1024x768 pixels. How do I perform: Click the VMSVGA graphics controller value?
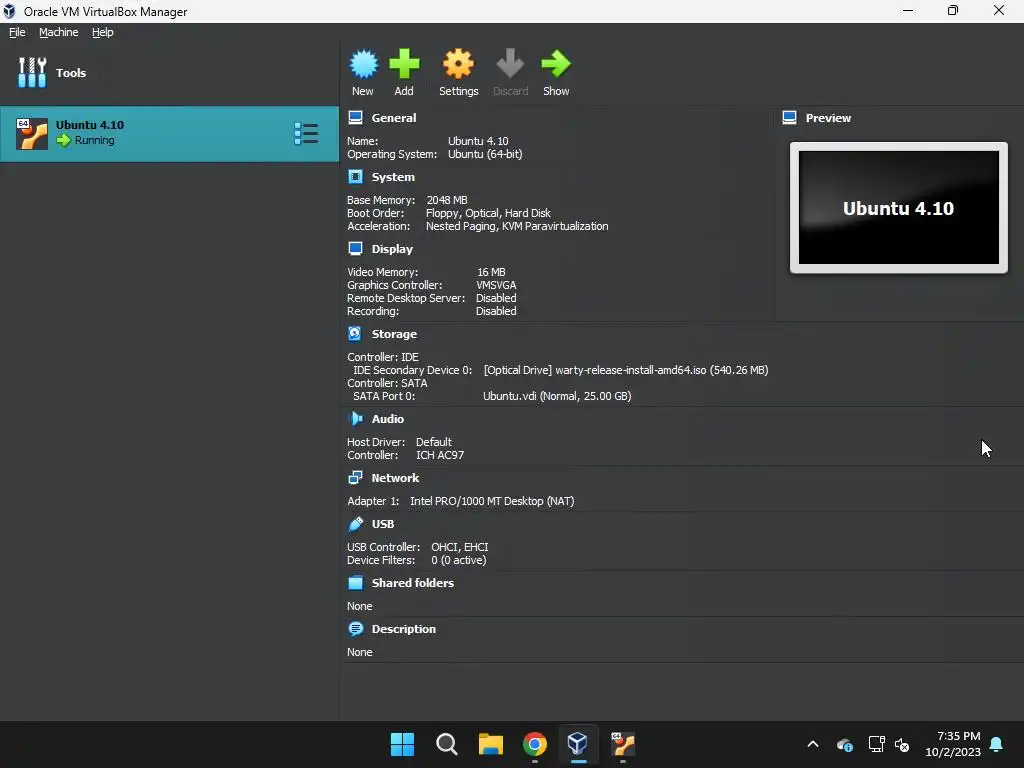[x=496, y=285]
